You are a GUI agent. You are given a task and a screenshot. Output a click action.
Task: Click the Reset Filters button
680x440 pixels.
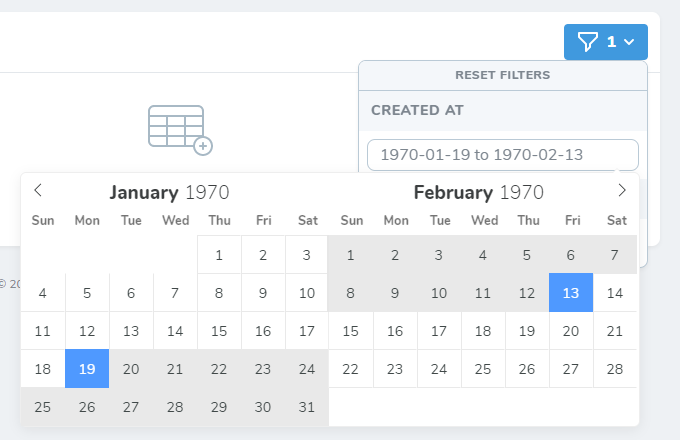point(502,75)
